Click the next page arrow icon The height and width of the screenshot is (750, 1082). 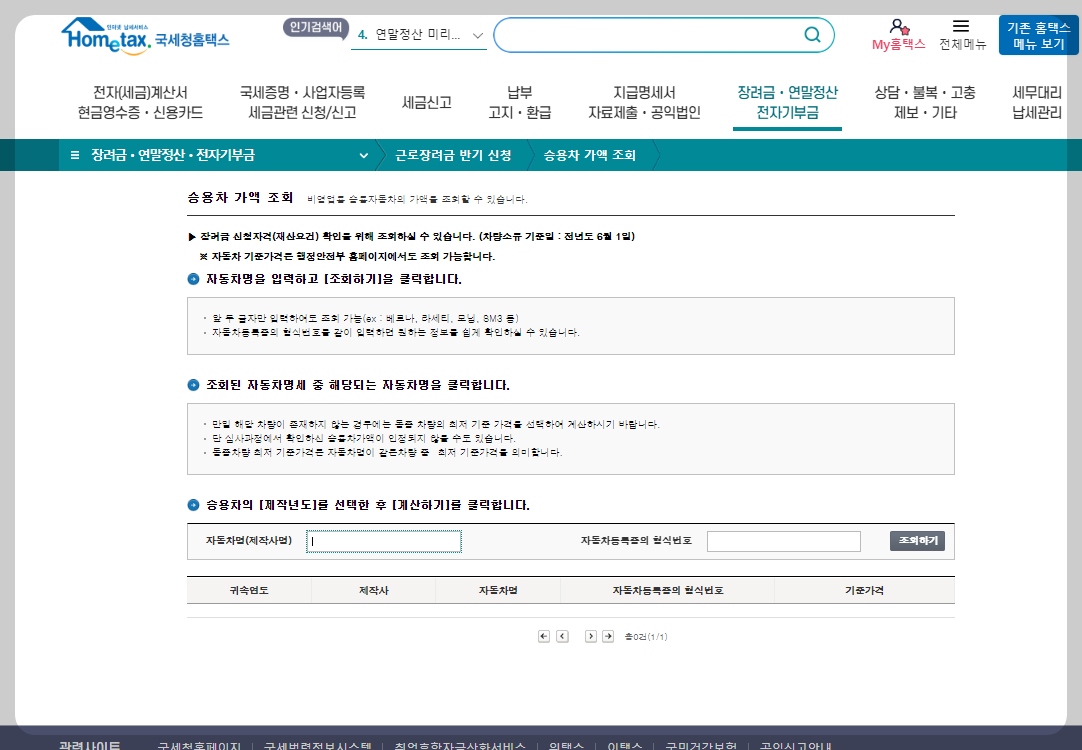click(x=590, y=635)
